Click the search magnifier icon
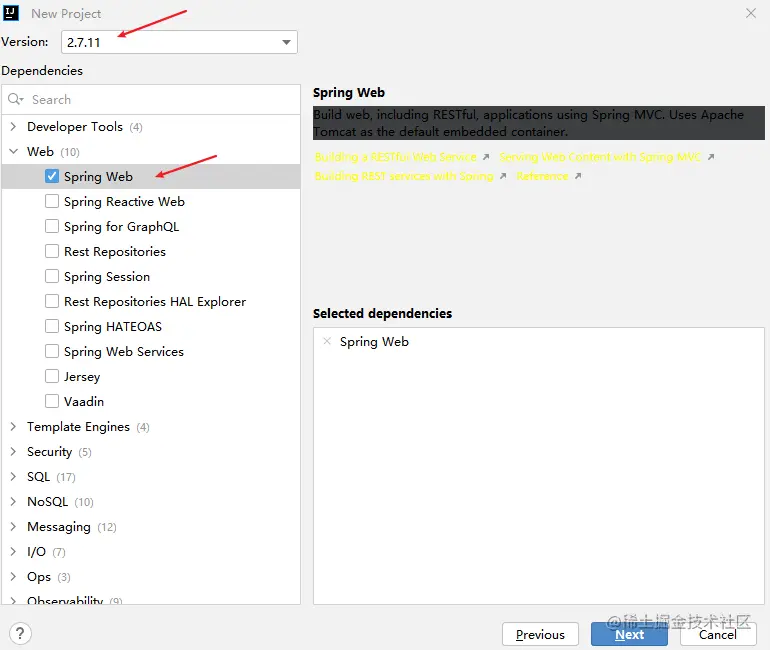The width and height of the screenshot is (770, 650). pos(15,99)
